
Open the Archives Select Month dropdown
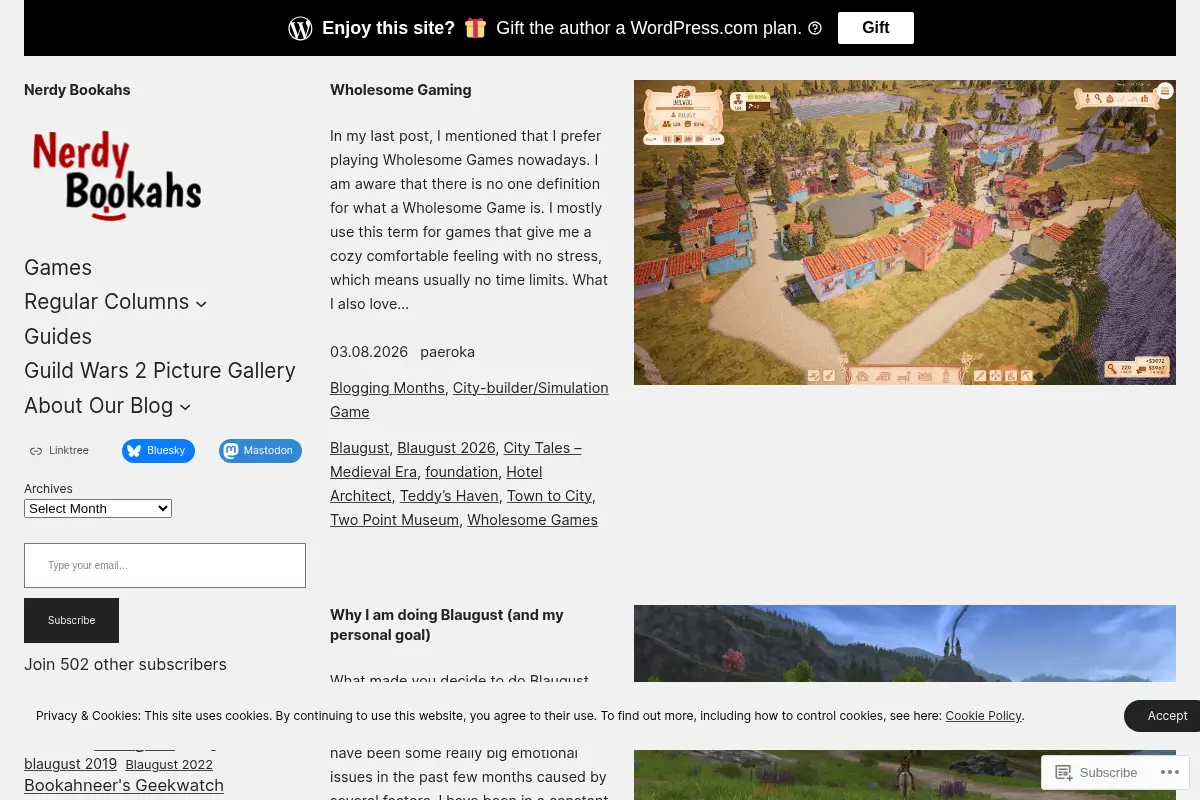98,508
